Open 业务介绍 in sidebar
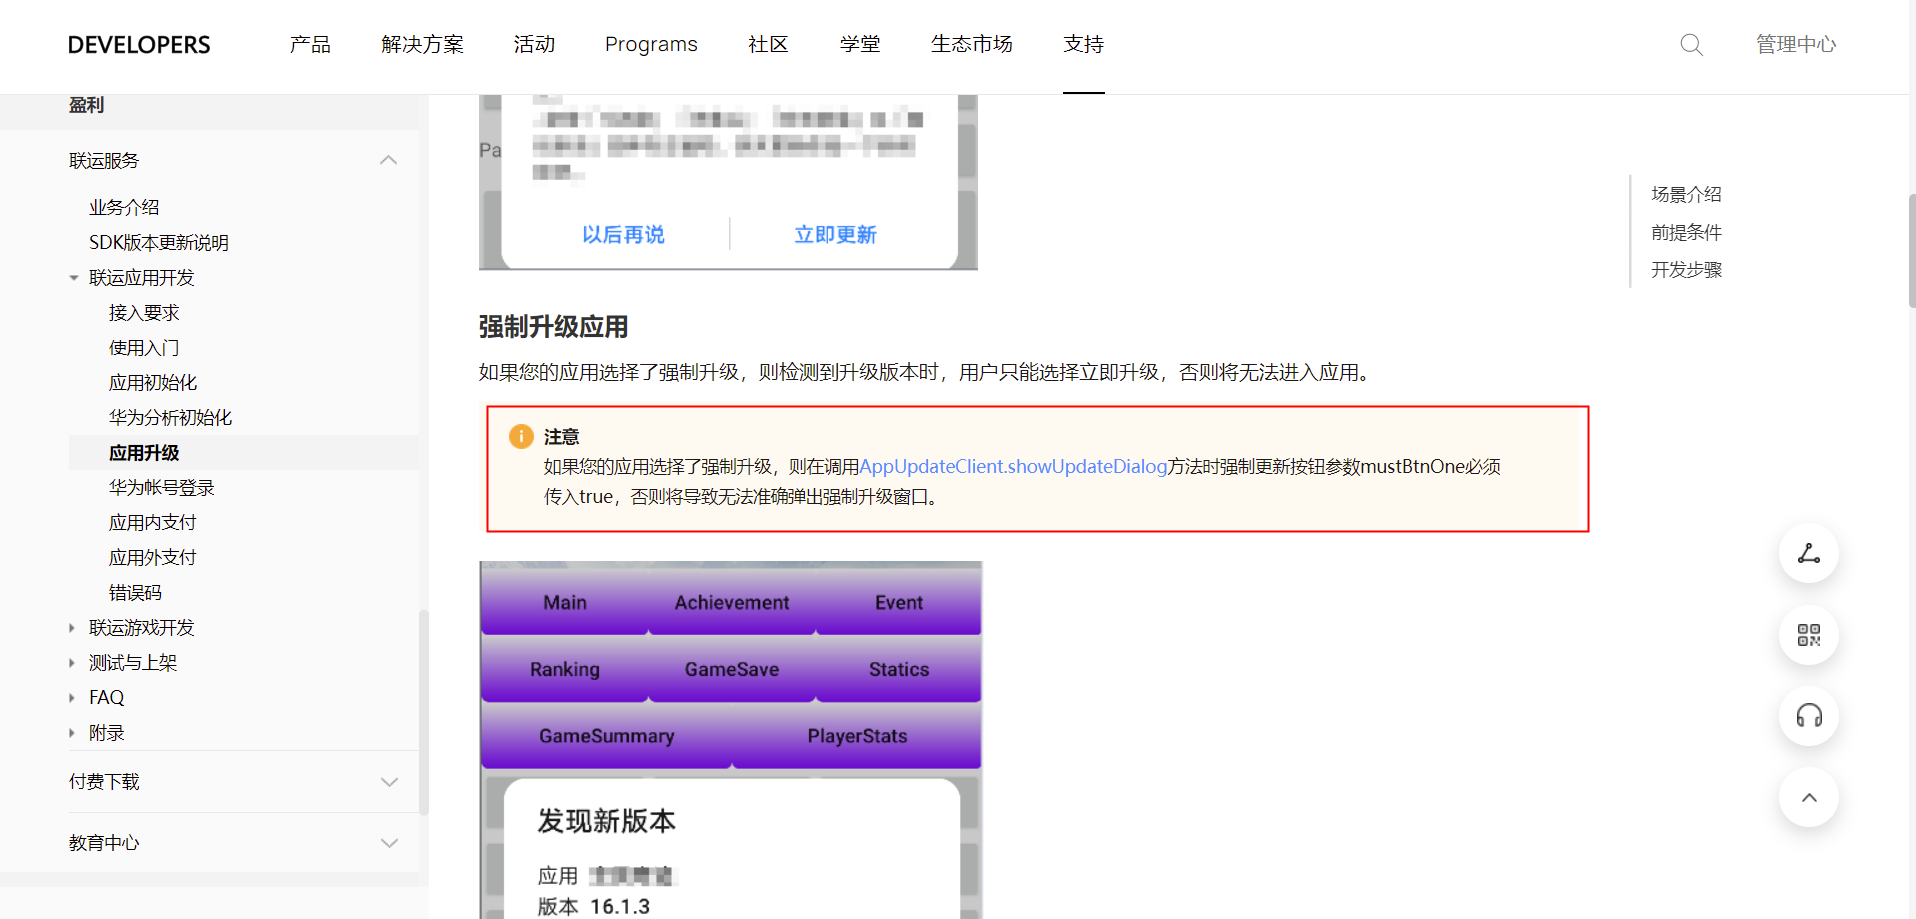 click(x=124, y=207)
